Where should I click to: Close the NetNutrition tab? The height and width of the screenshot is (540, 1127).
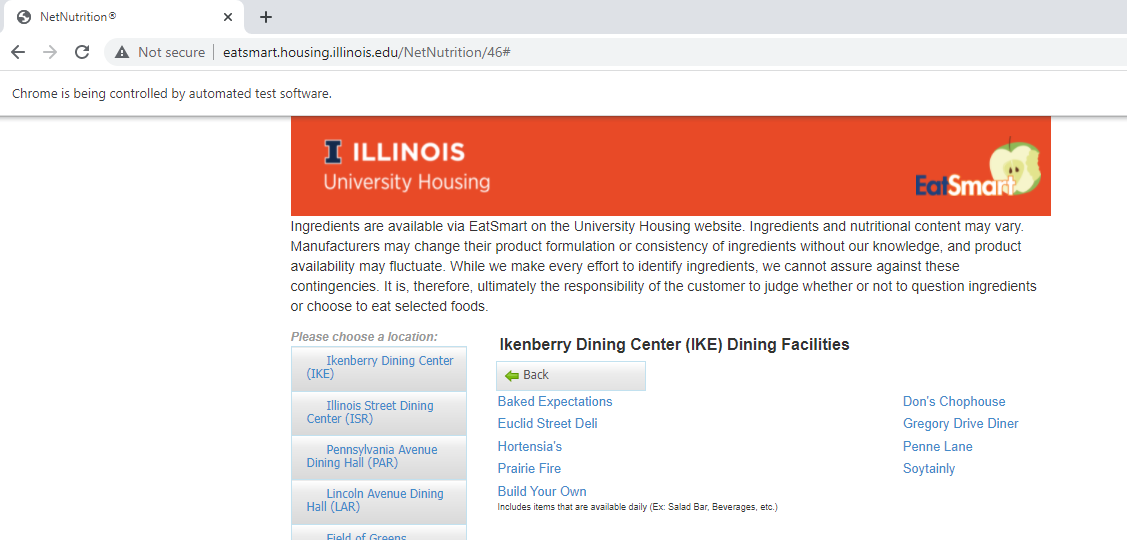(228, 17)
